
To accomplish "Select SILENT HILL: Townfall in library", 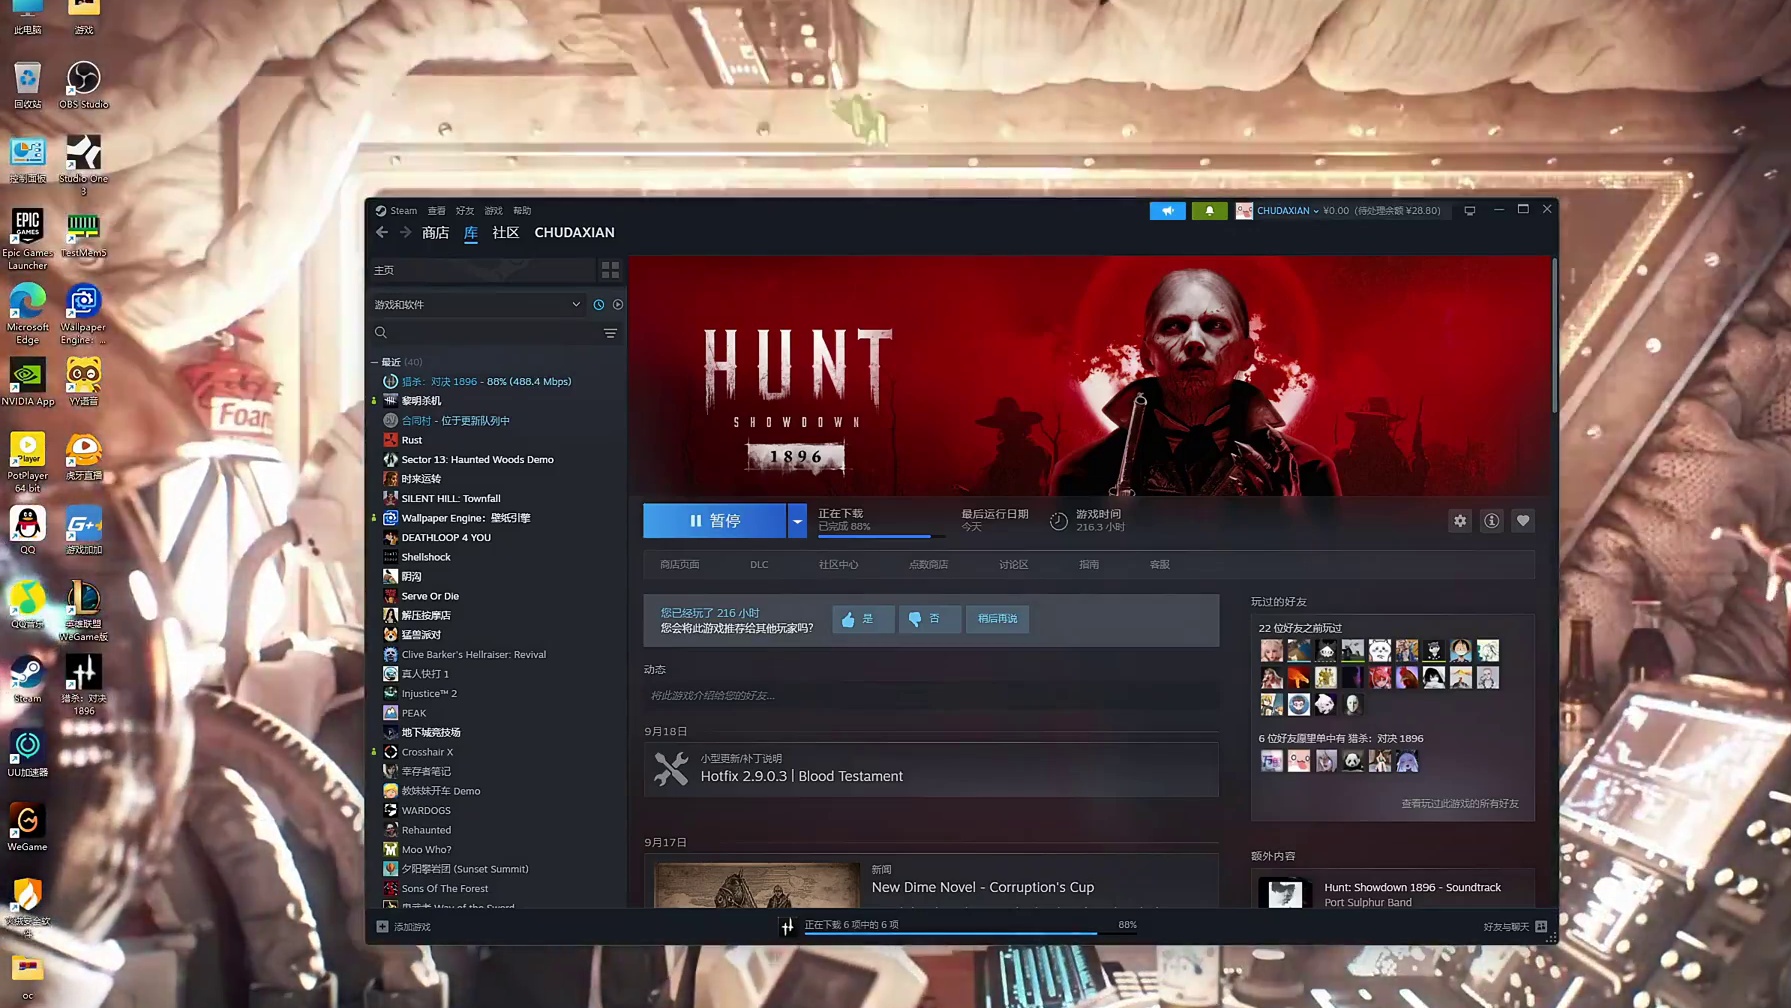I will click(451, 499).
